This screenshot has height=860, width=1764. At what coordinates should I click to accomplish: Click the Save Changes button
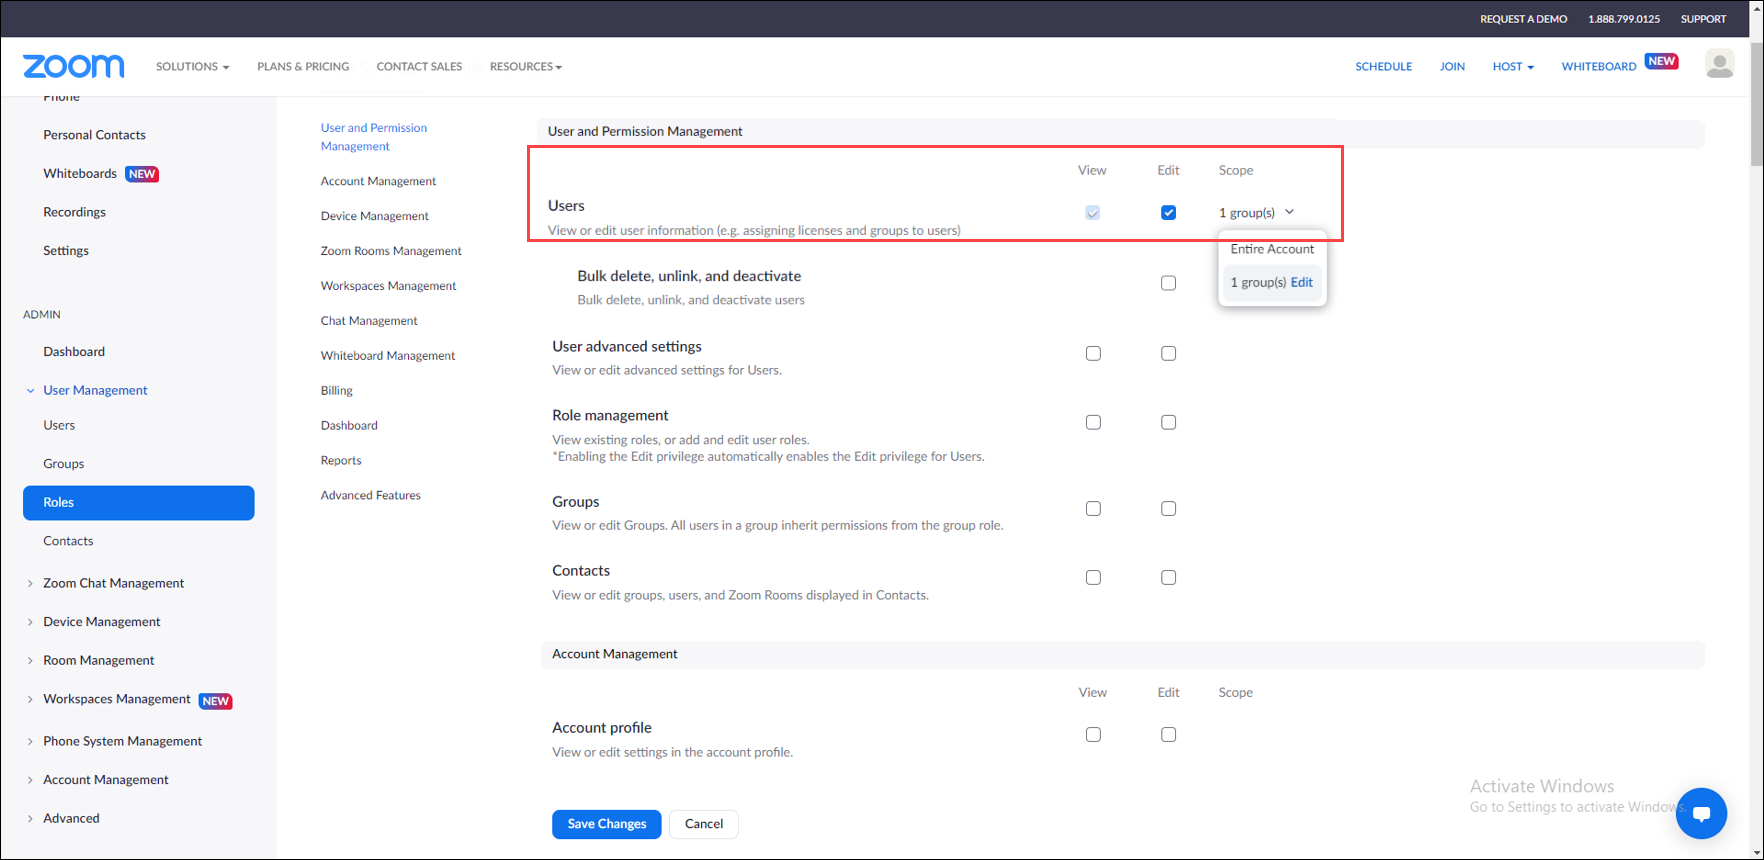pos(606,824)
